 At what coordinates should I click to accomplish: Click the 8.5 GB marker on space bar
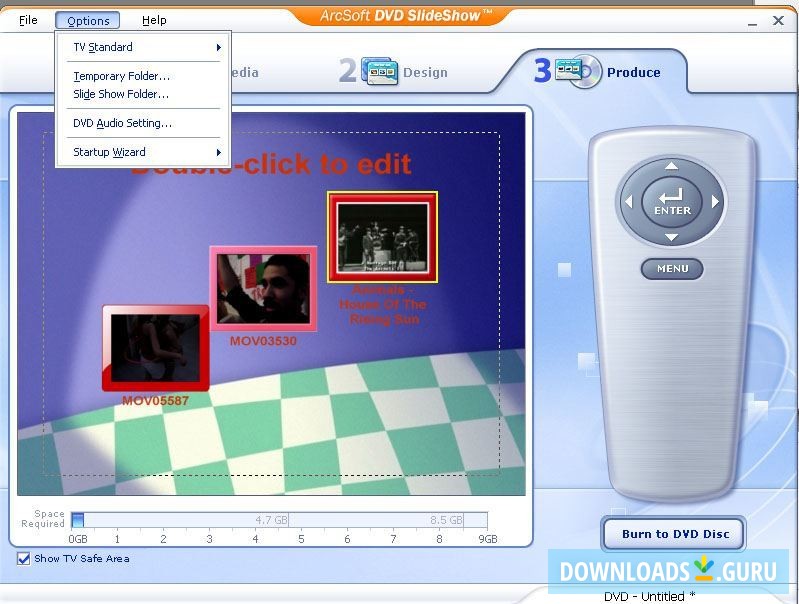(446, 520)
